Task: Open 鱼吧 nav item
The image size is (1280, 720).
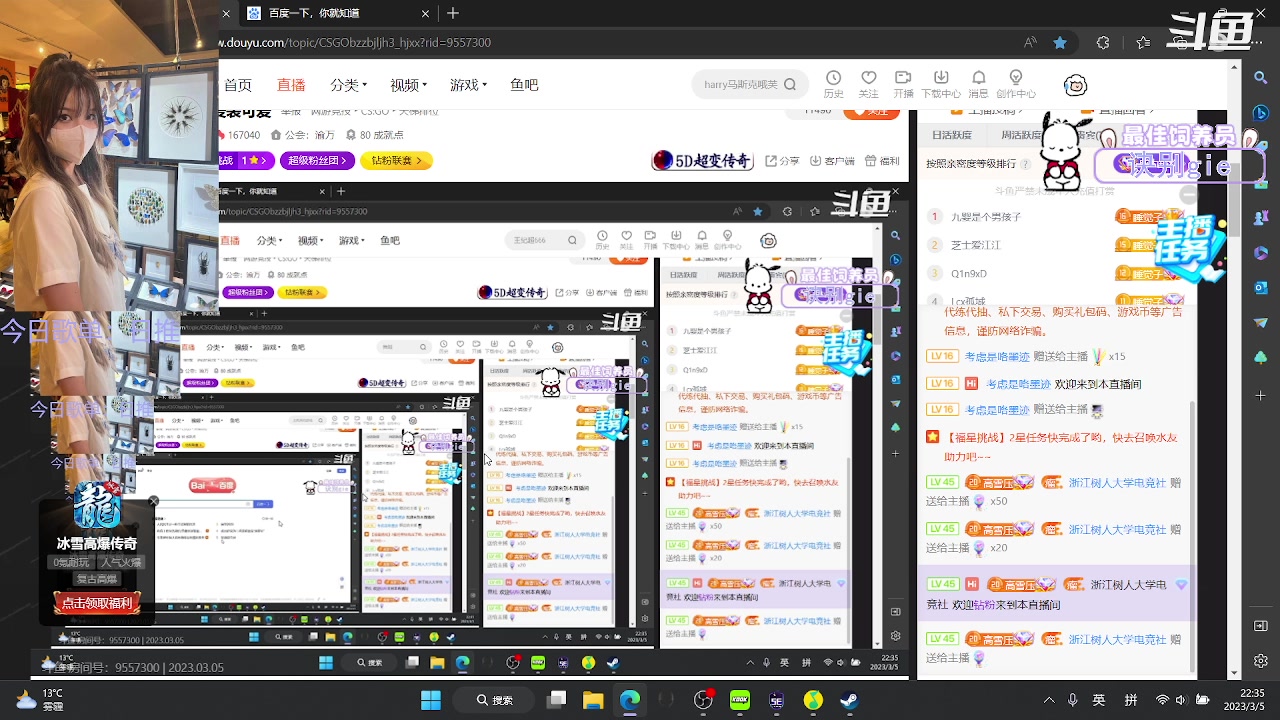Action: (x=524, y=85)
